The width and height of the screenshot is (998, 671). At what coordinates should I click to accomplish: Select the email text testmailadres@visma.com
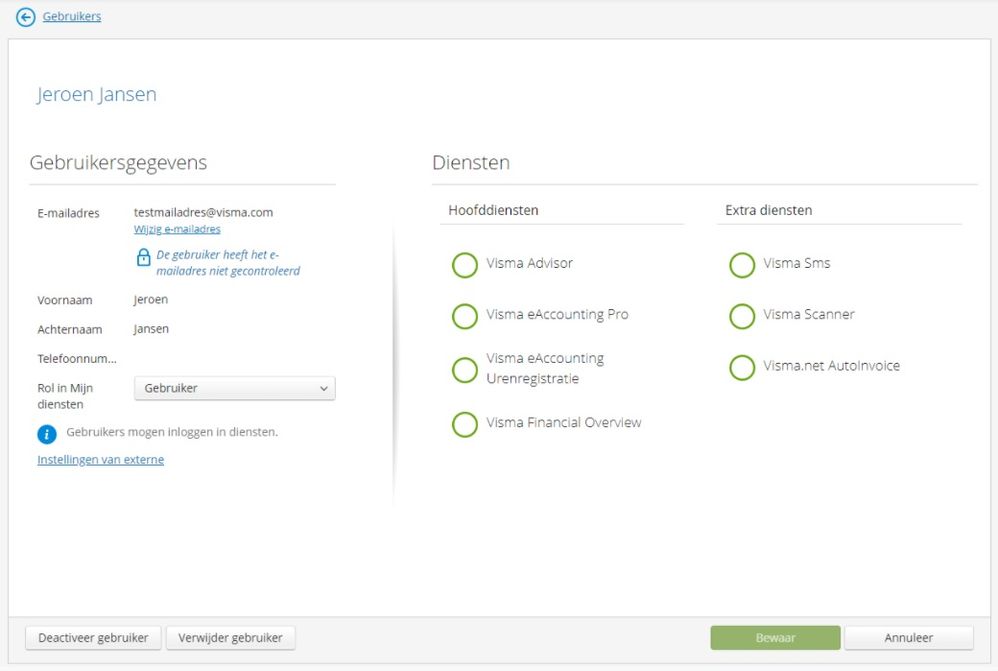click(x=203, y=213)
